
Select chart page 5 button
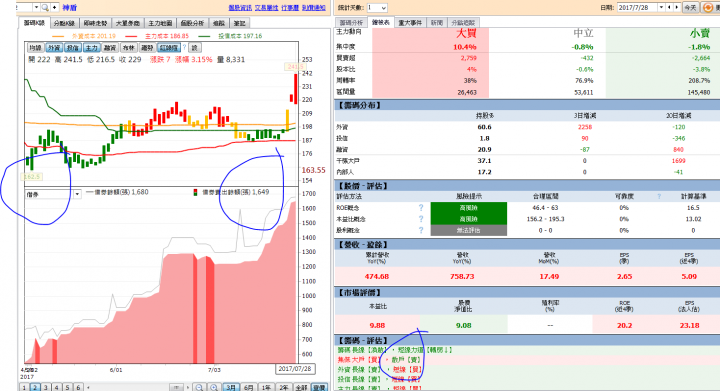point(67,387)
